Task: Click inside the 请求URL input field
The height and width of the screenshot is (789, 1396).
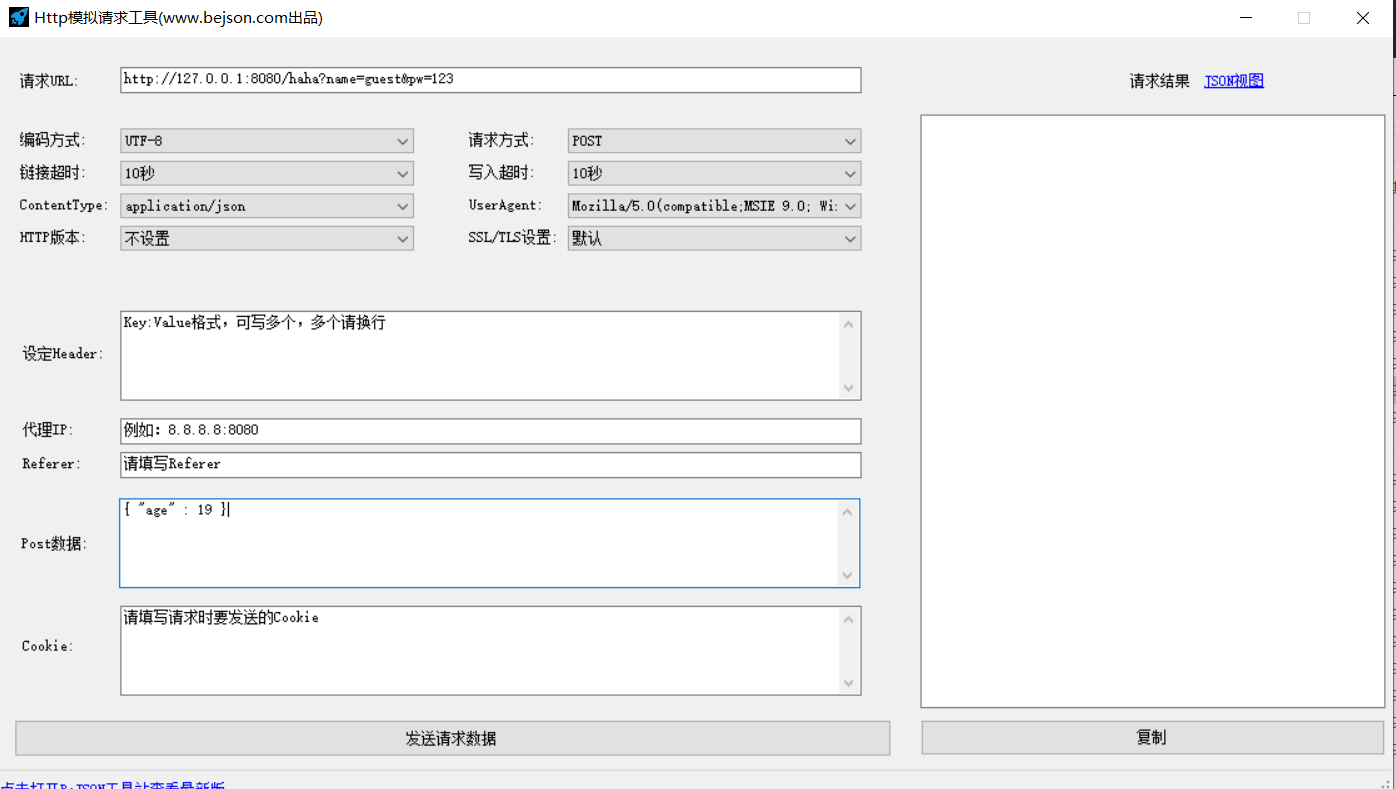Action: [x=490, y=80]
